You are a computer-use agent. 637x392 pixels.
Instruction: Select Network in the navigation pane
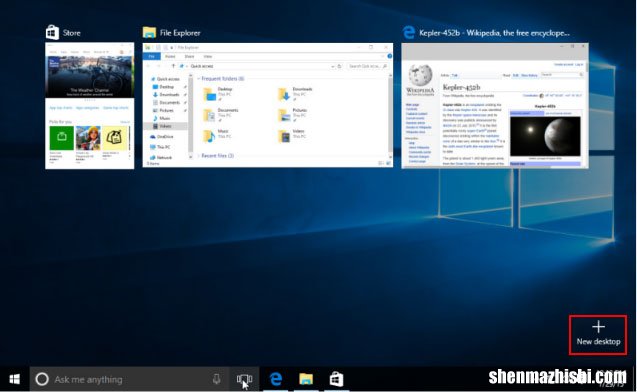(161, 158)
